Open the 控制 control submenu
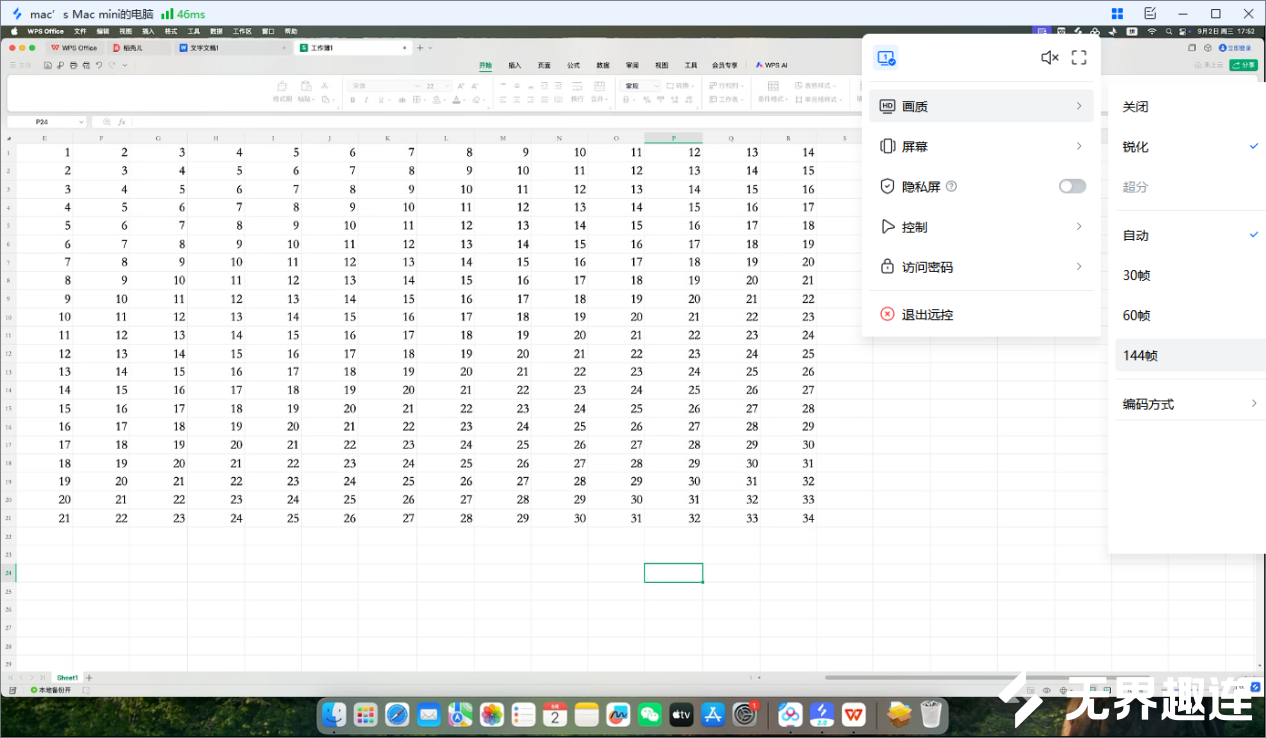The width and height of the screenshot is (1266, 738). (981, 227)
